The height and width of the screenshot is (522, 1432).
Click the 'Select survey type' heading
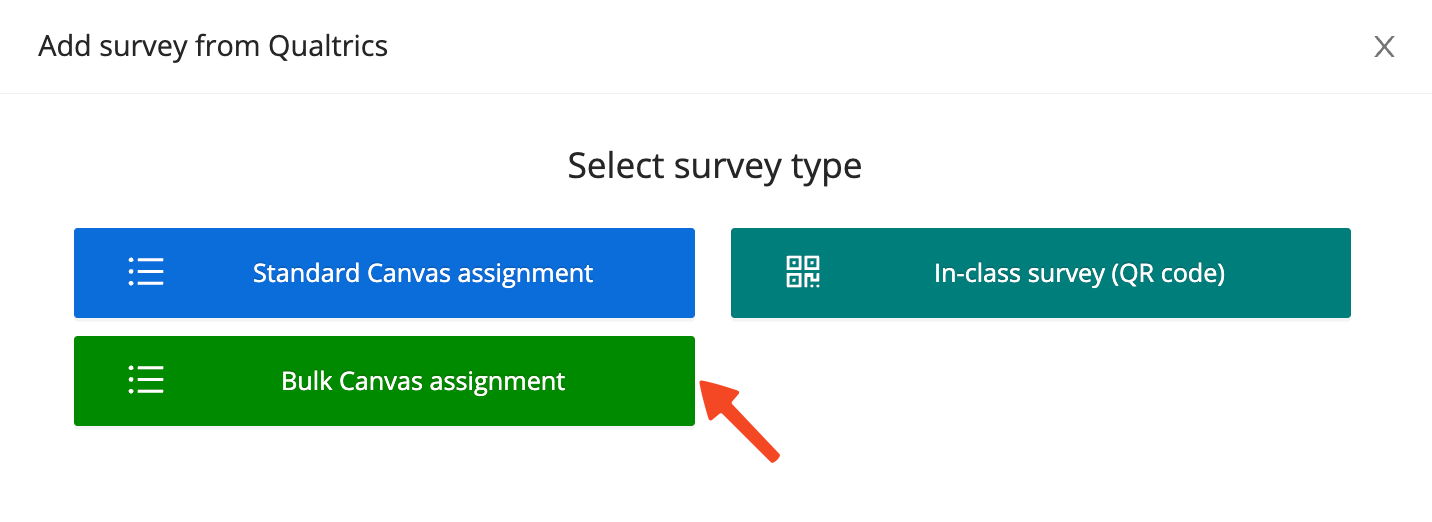coord(715,165)
